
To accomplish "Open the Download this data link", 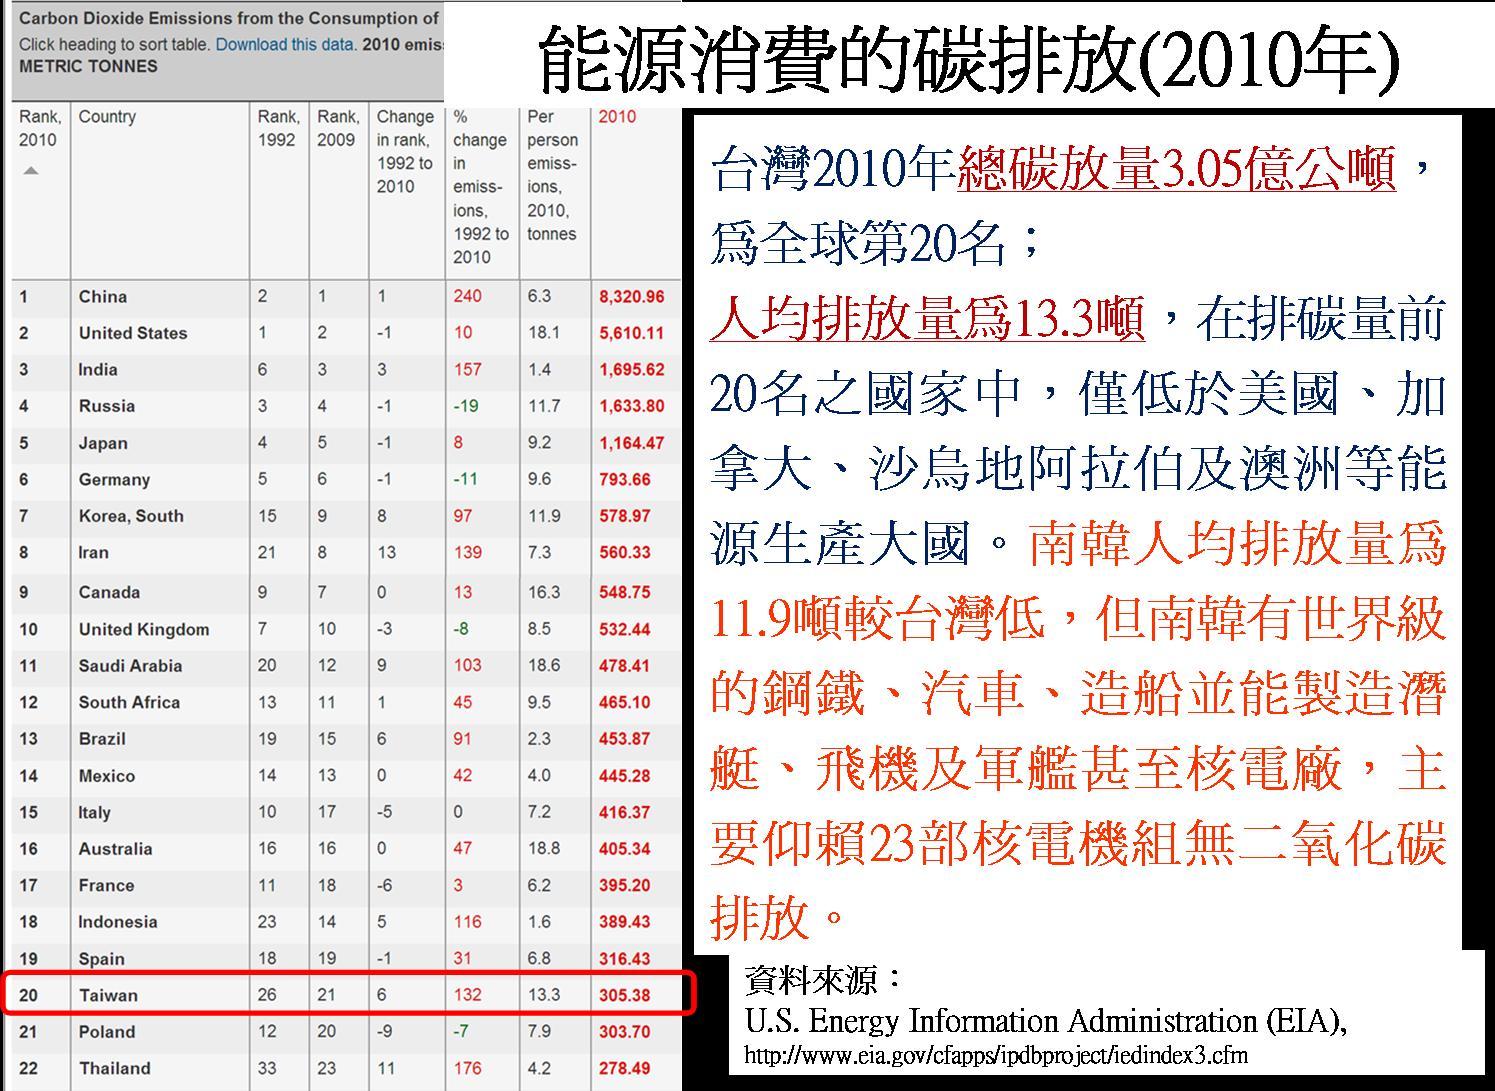I will coord(285,45).
